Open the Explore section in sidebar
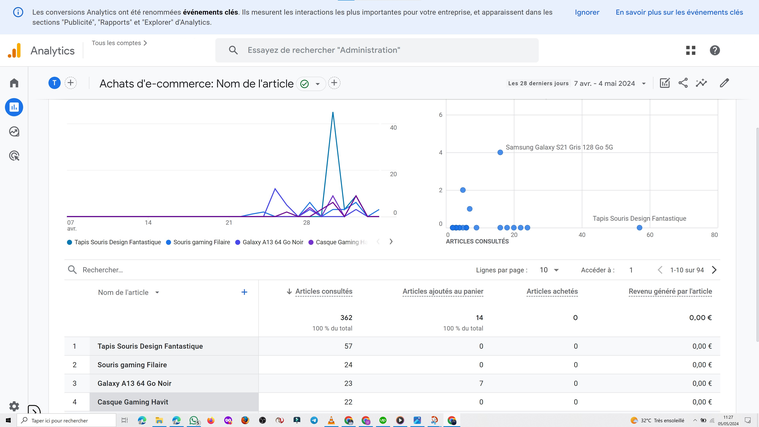 click(14, 132)
